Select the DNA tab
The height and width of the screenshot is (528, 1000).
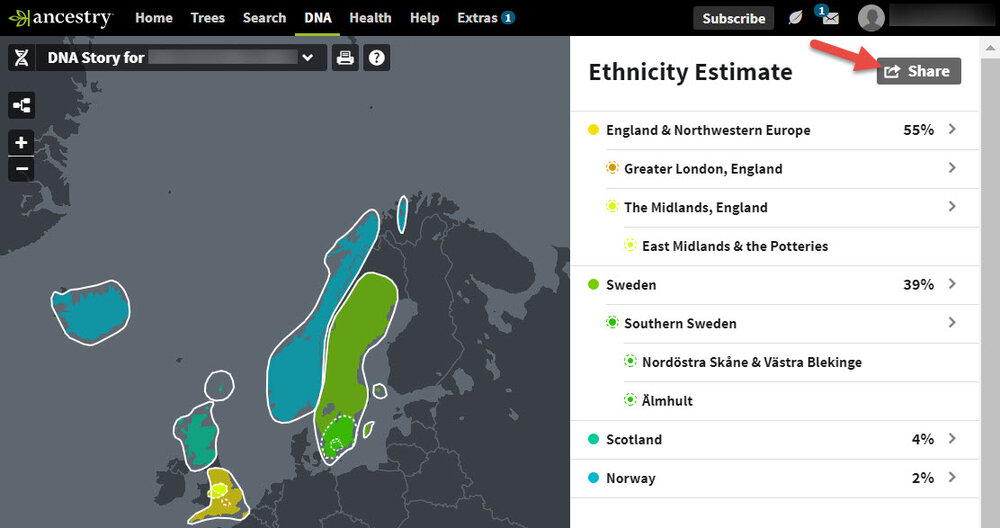tap(318, 18)
